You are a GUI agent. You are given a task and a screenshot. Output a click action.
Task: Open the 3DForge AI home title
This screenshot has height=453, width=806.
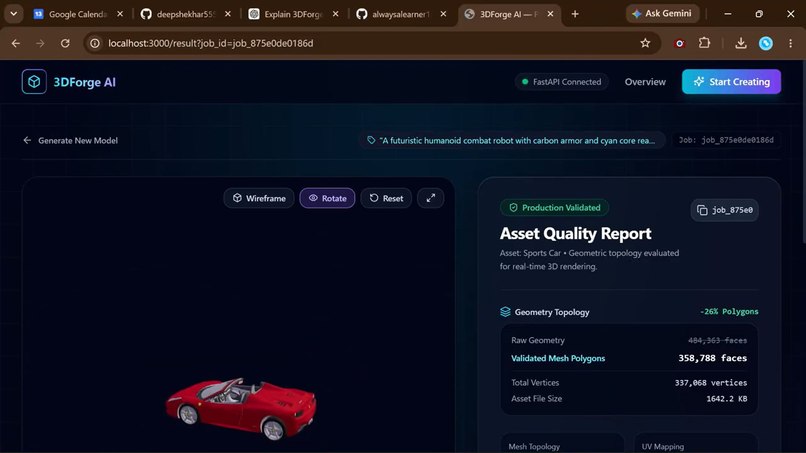pos(84,82)
